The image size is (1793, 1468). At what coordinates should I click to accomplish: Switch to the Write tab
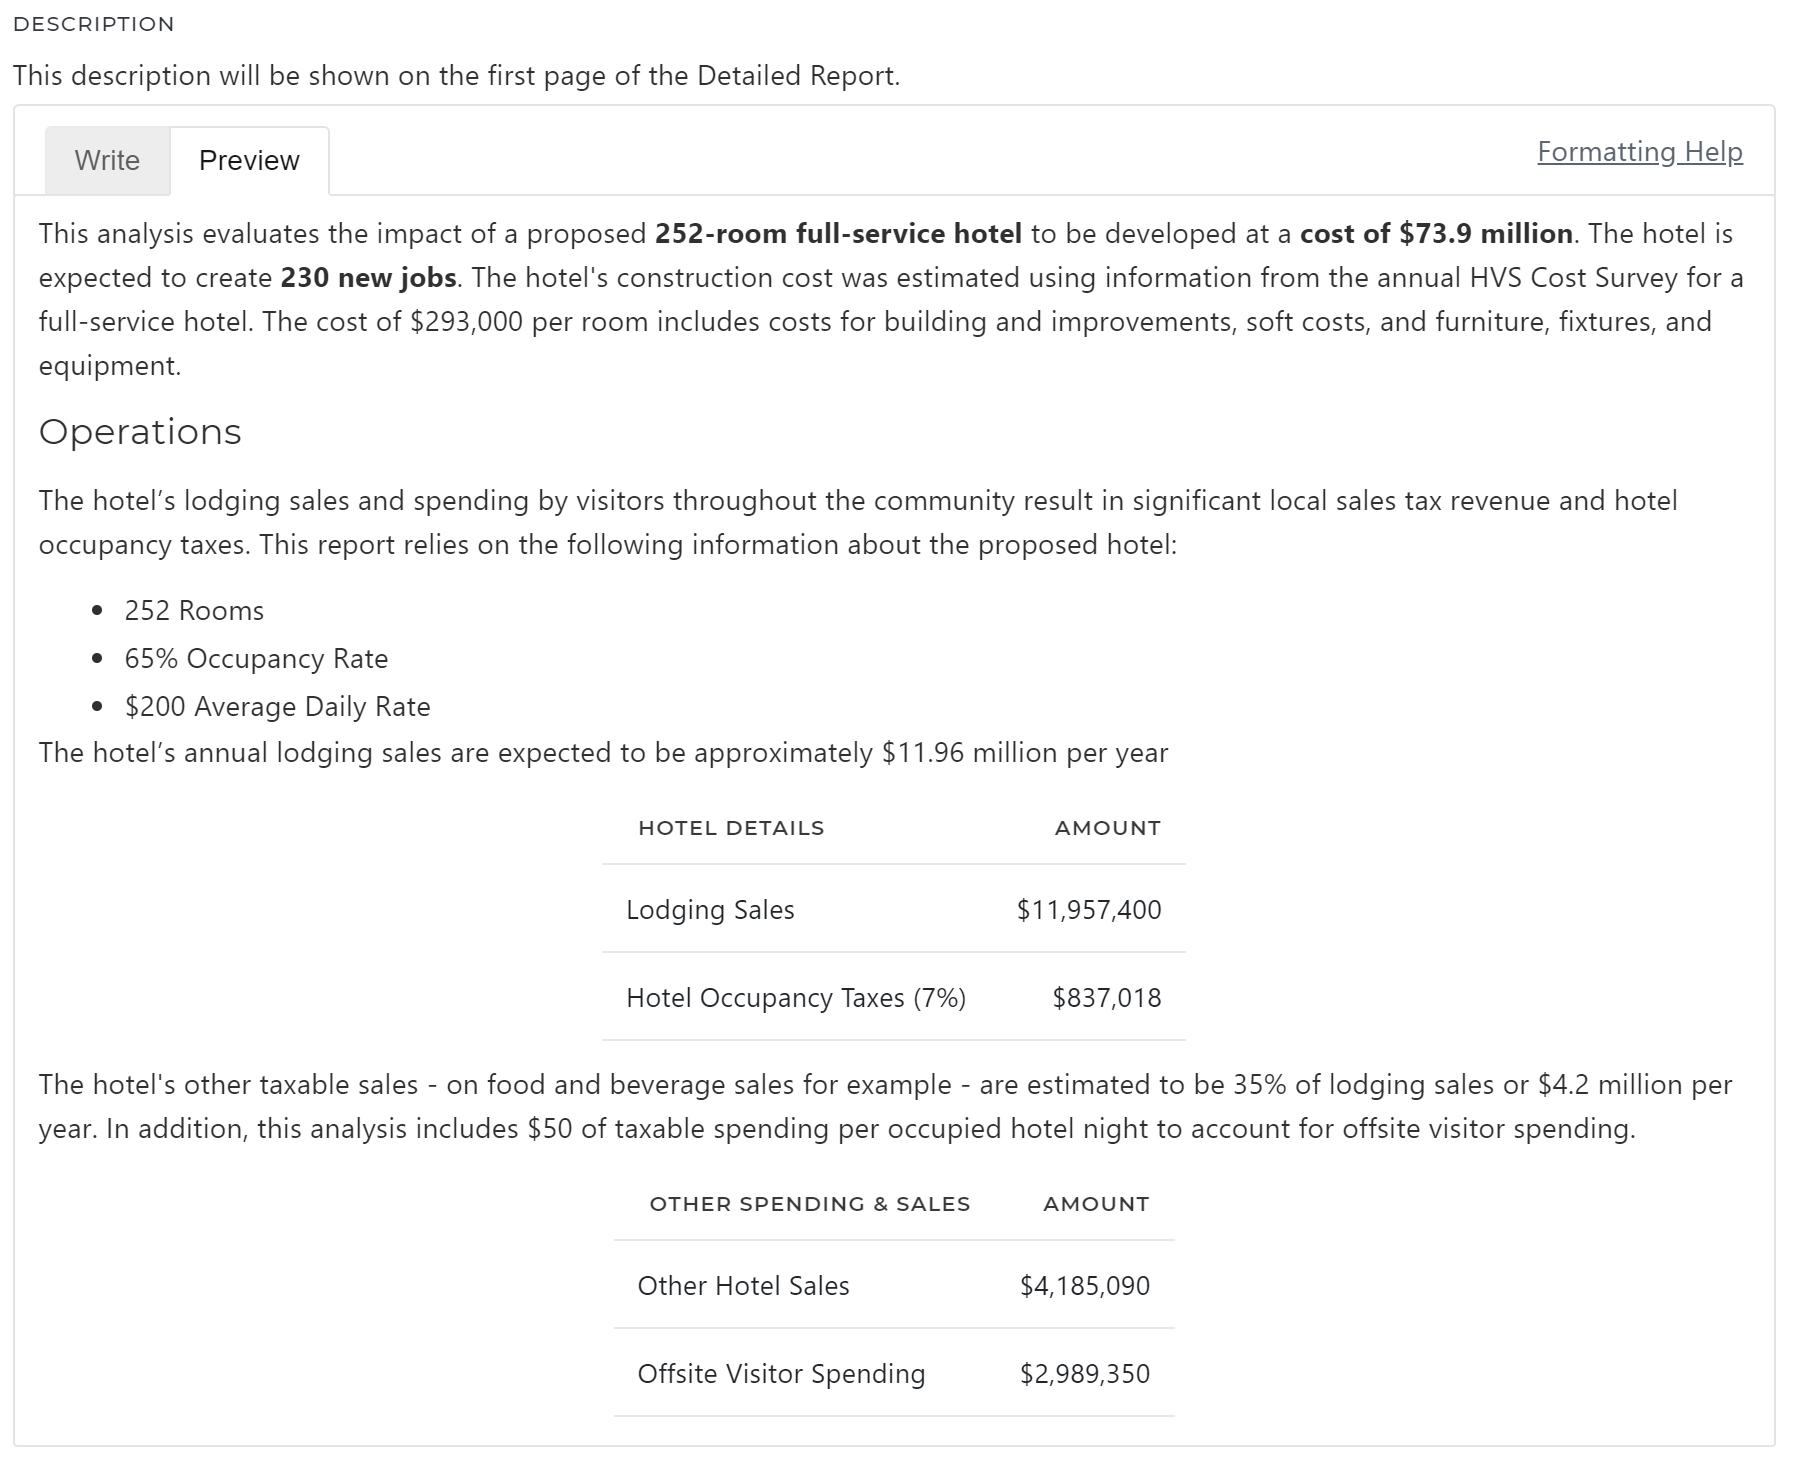tap(107, 160)
